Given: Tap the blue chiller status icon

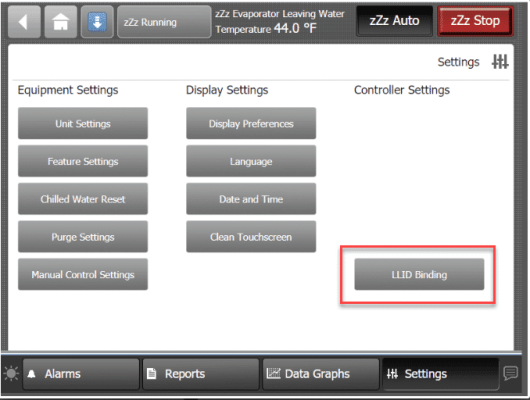Looking at the screenshot, I should pos(97,22).
